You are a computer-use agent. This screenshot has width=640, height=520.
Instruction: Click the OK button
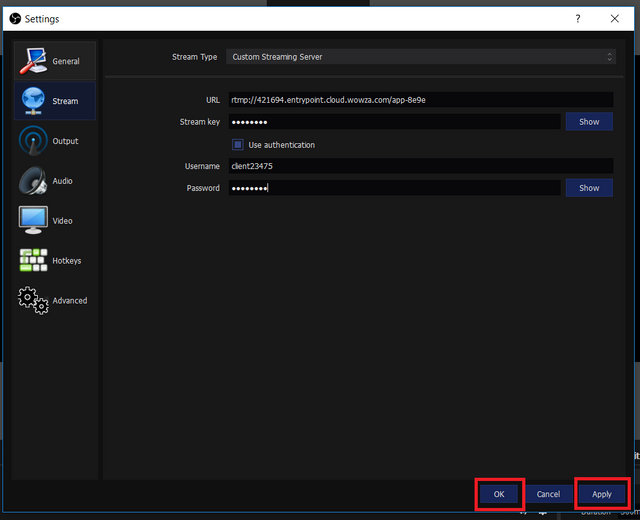pos(499,494)
